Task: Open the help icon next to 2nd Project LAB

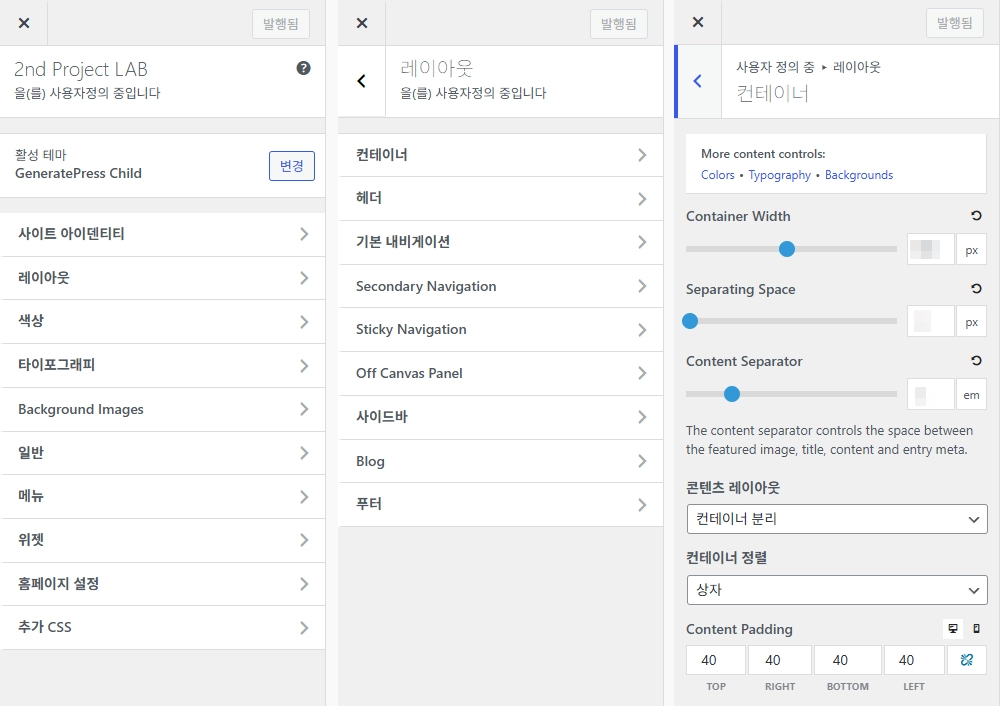Action: pos(303,68)
